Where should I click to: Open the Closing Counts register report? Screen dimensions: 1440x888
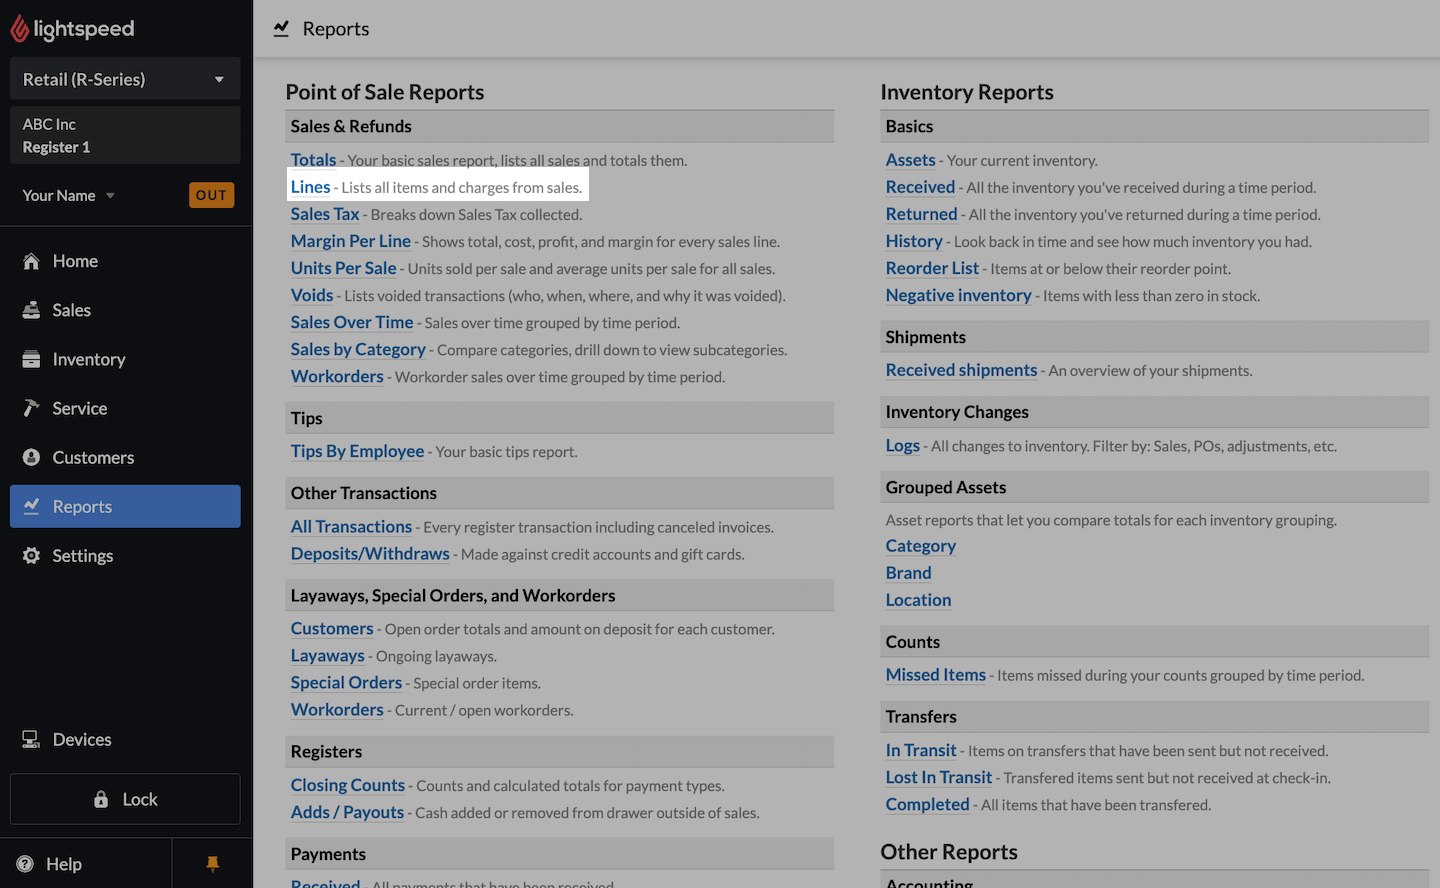pos(347,785)
